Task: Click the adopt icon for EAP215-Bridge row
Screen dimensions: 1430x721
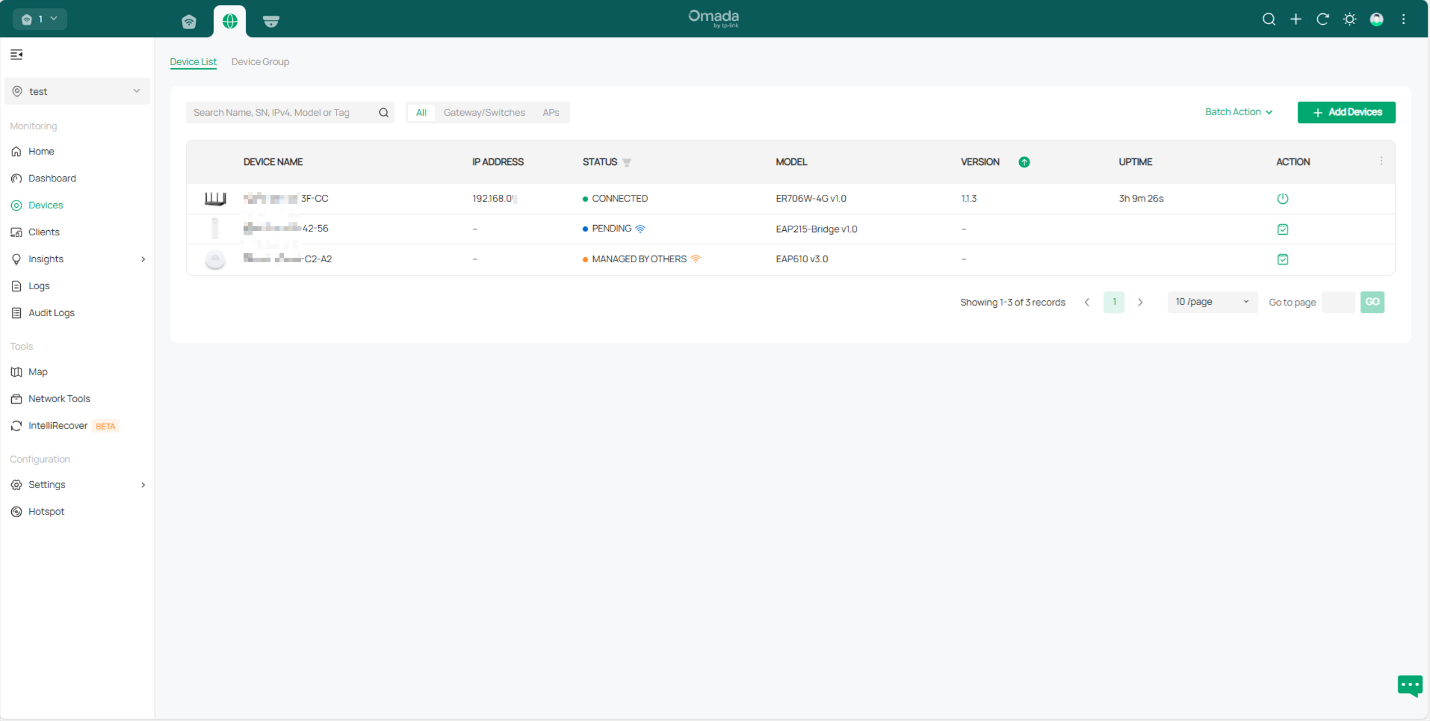Action: click(1283, 229)
